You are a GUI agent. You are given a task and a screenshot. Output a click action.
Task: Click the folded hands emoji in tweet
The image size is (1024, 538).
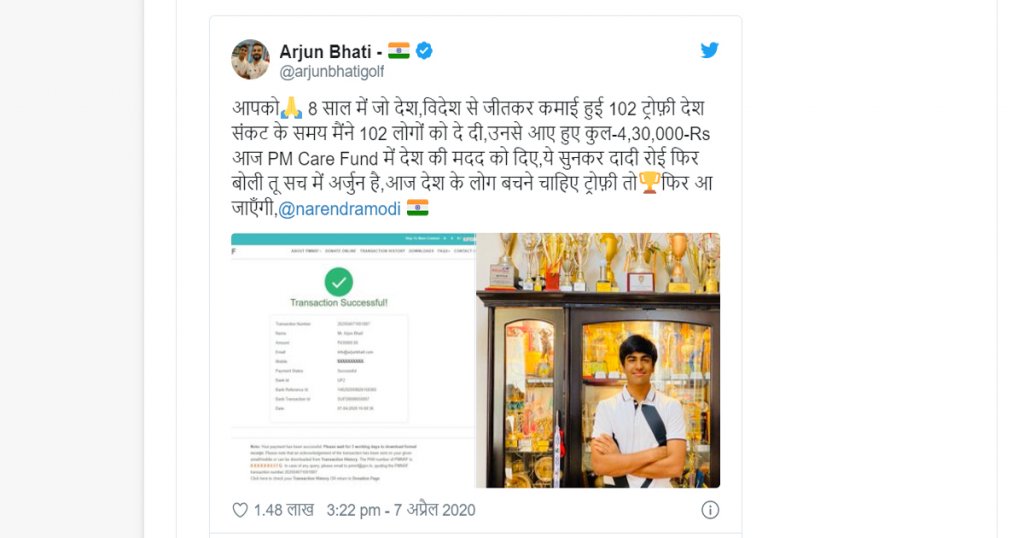[x=292, y=108]
